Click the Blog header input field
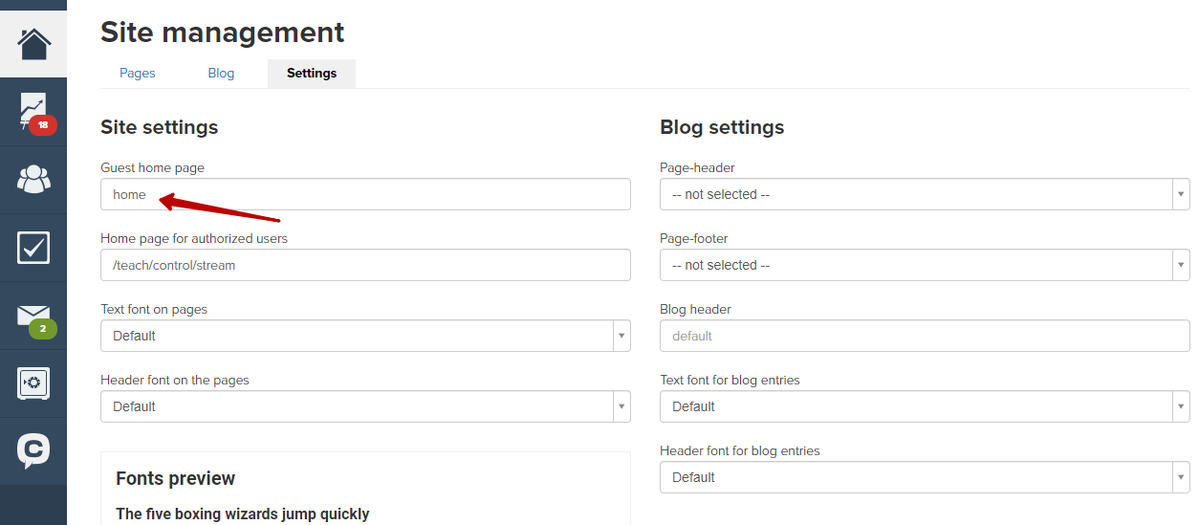Screen dimensions: 1199x525 click(924, 335)
